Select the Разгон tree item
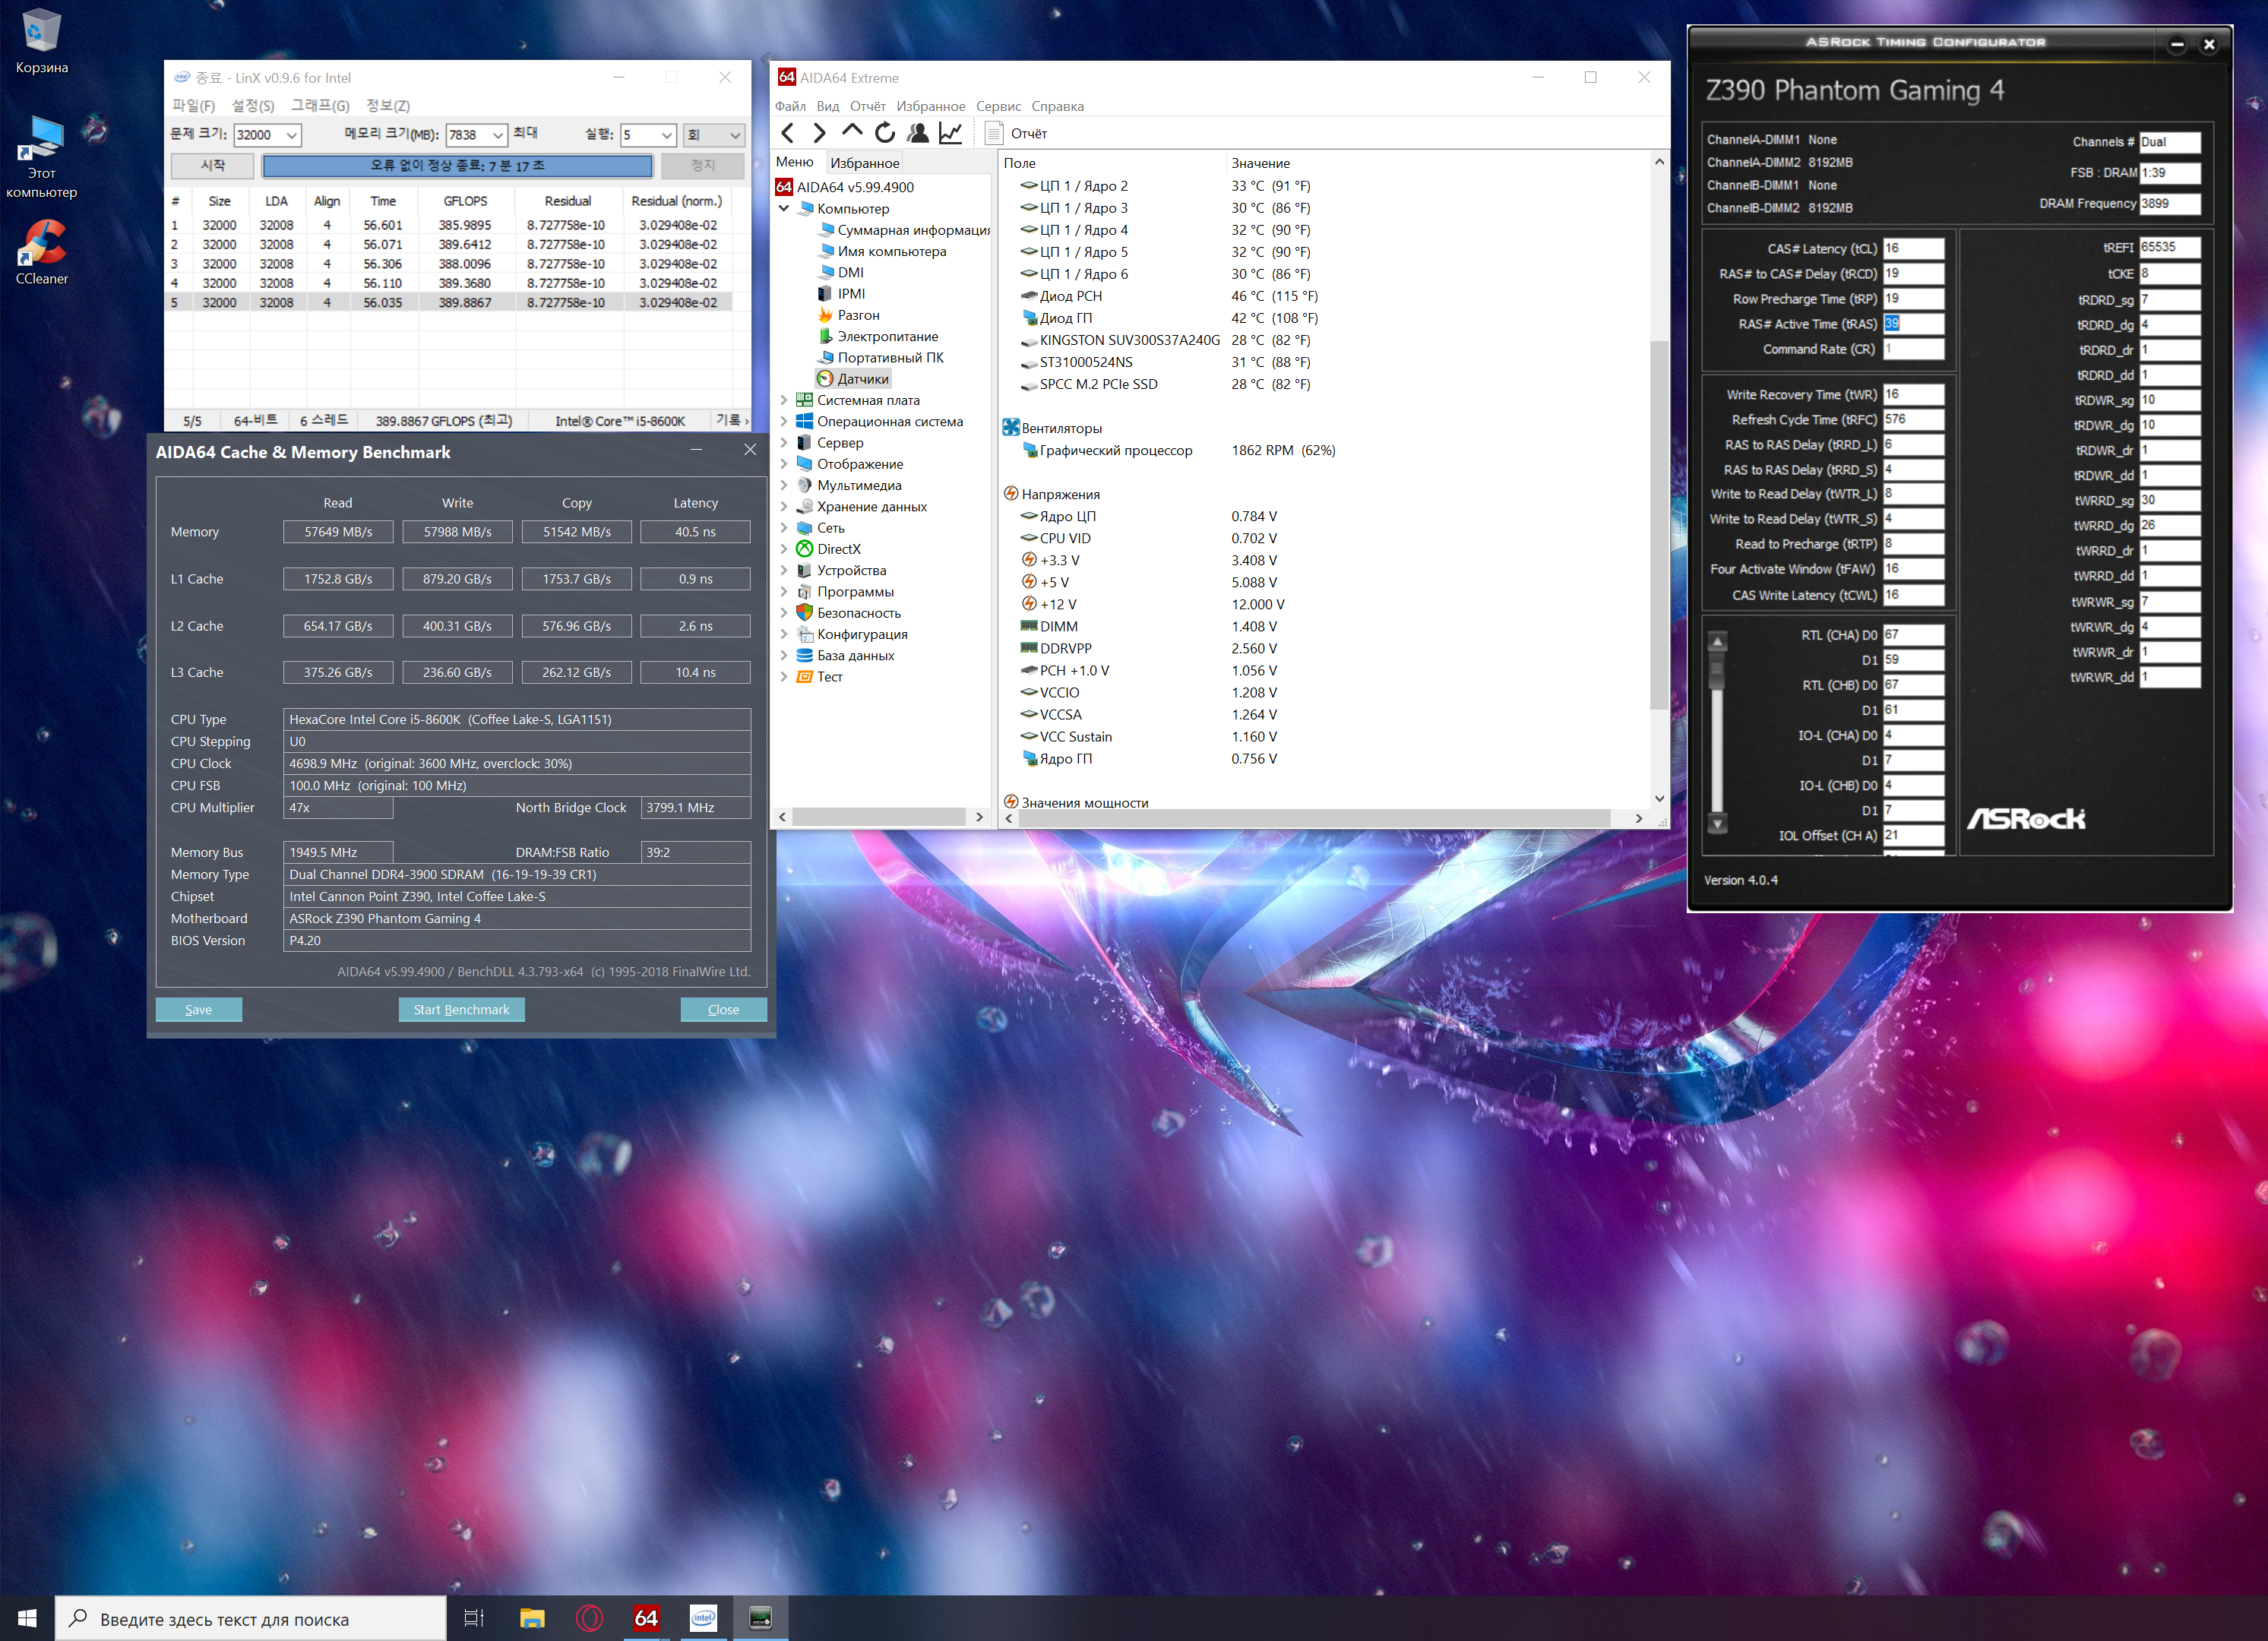 click(x=858, y=315)
